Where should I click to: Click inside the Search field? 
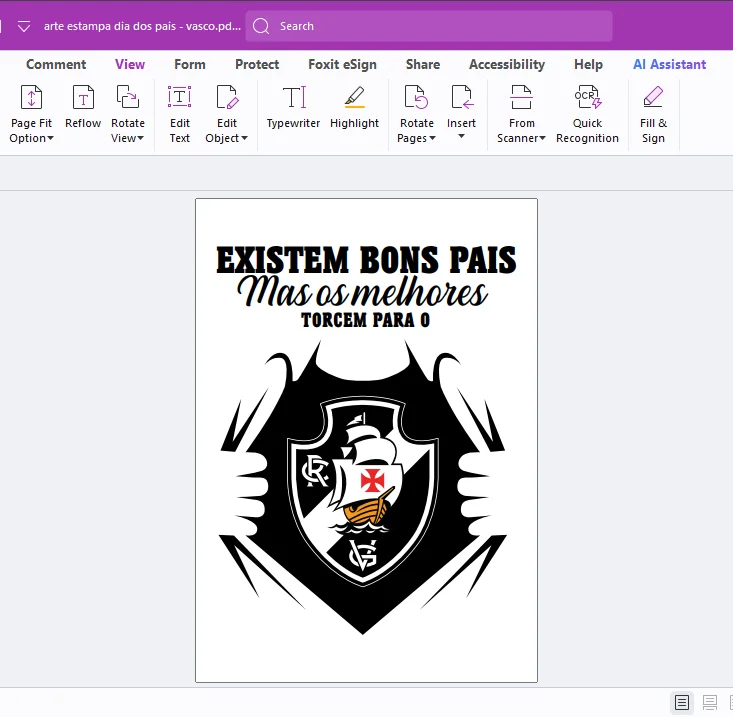point(429,26)
